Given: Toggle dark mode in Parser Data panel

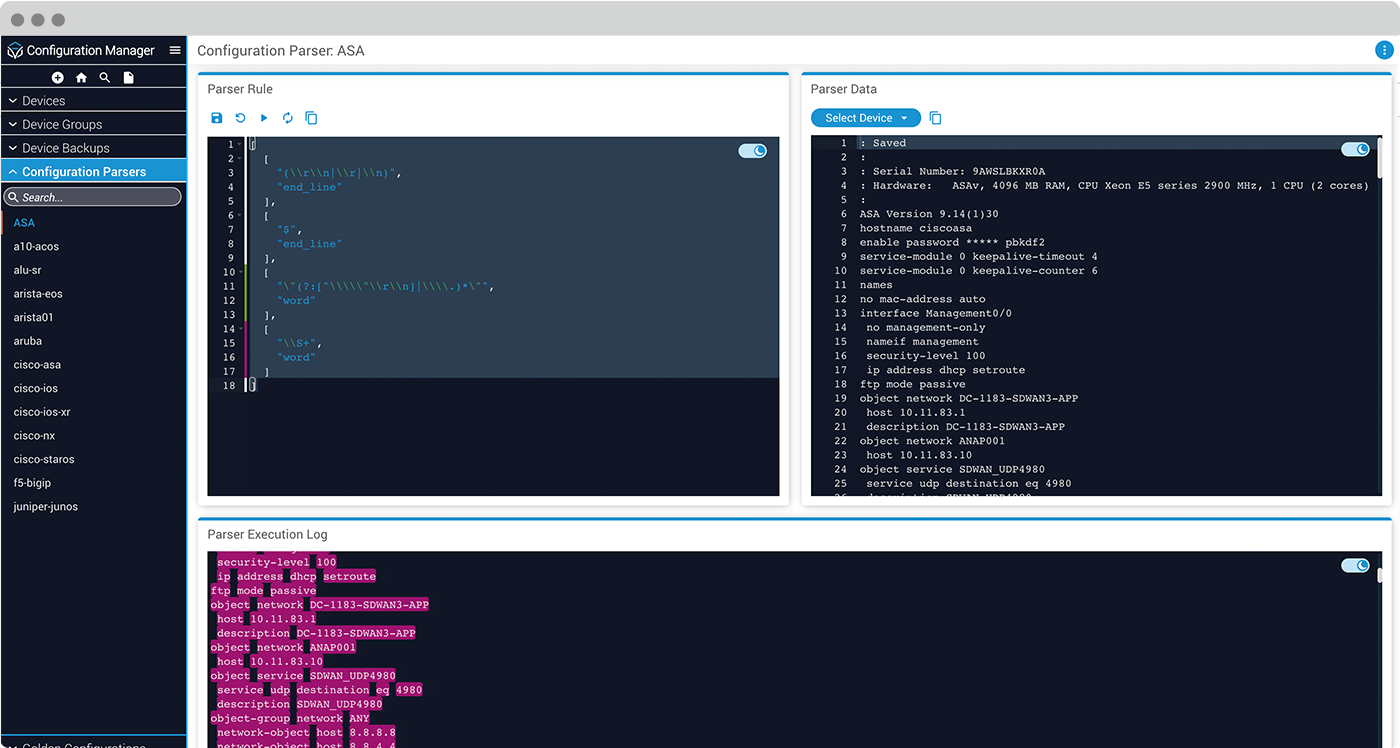Looking at the screenshot, I should [1355, 149].
